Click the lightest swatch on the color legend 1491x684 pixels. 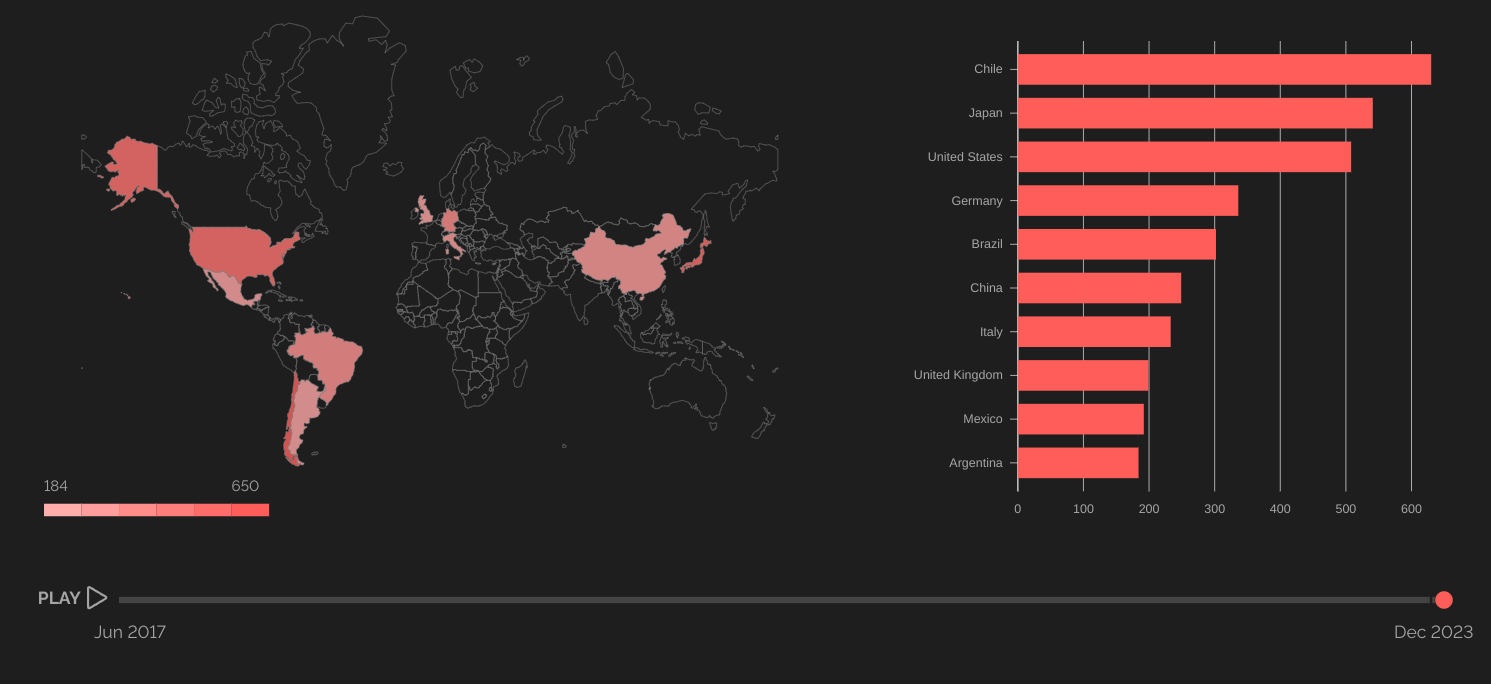click(63, 510)
